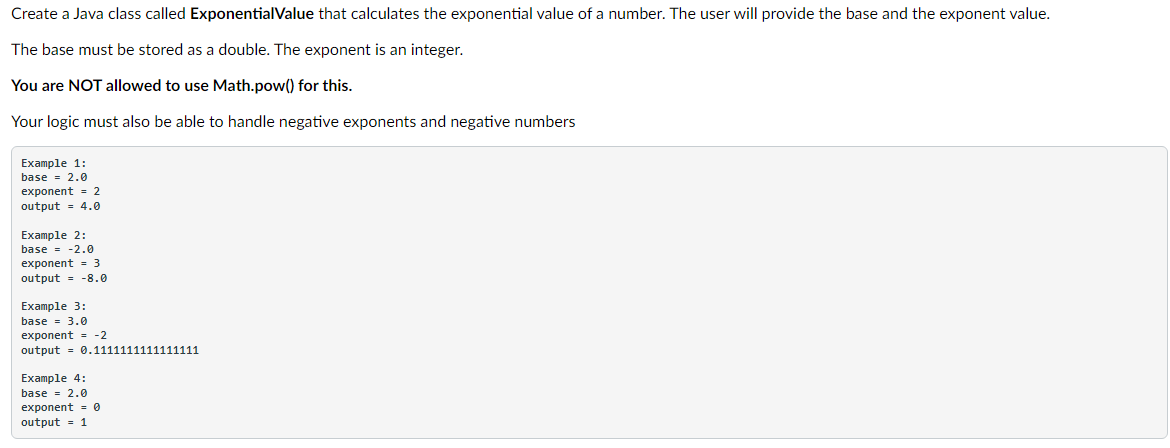Click the 'output = 4.0' line
1170x448 pixels.
click(x=60, y=206)
